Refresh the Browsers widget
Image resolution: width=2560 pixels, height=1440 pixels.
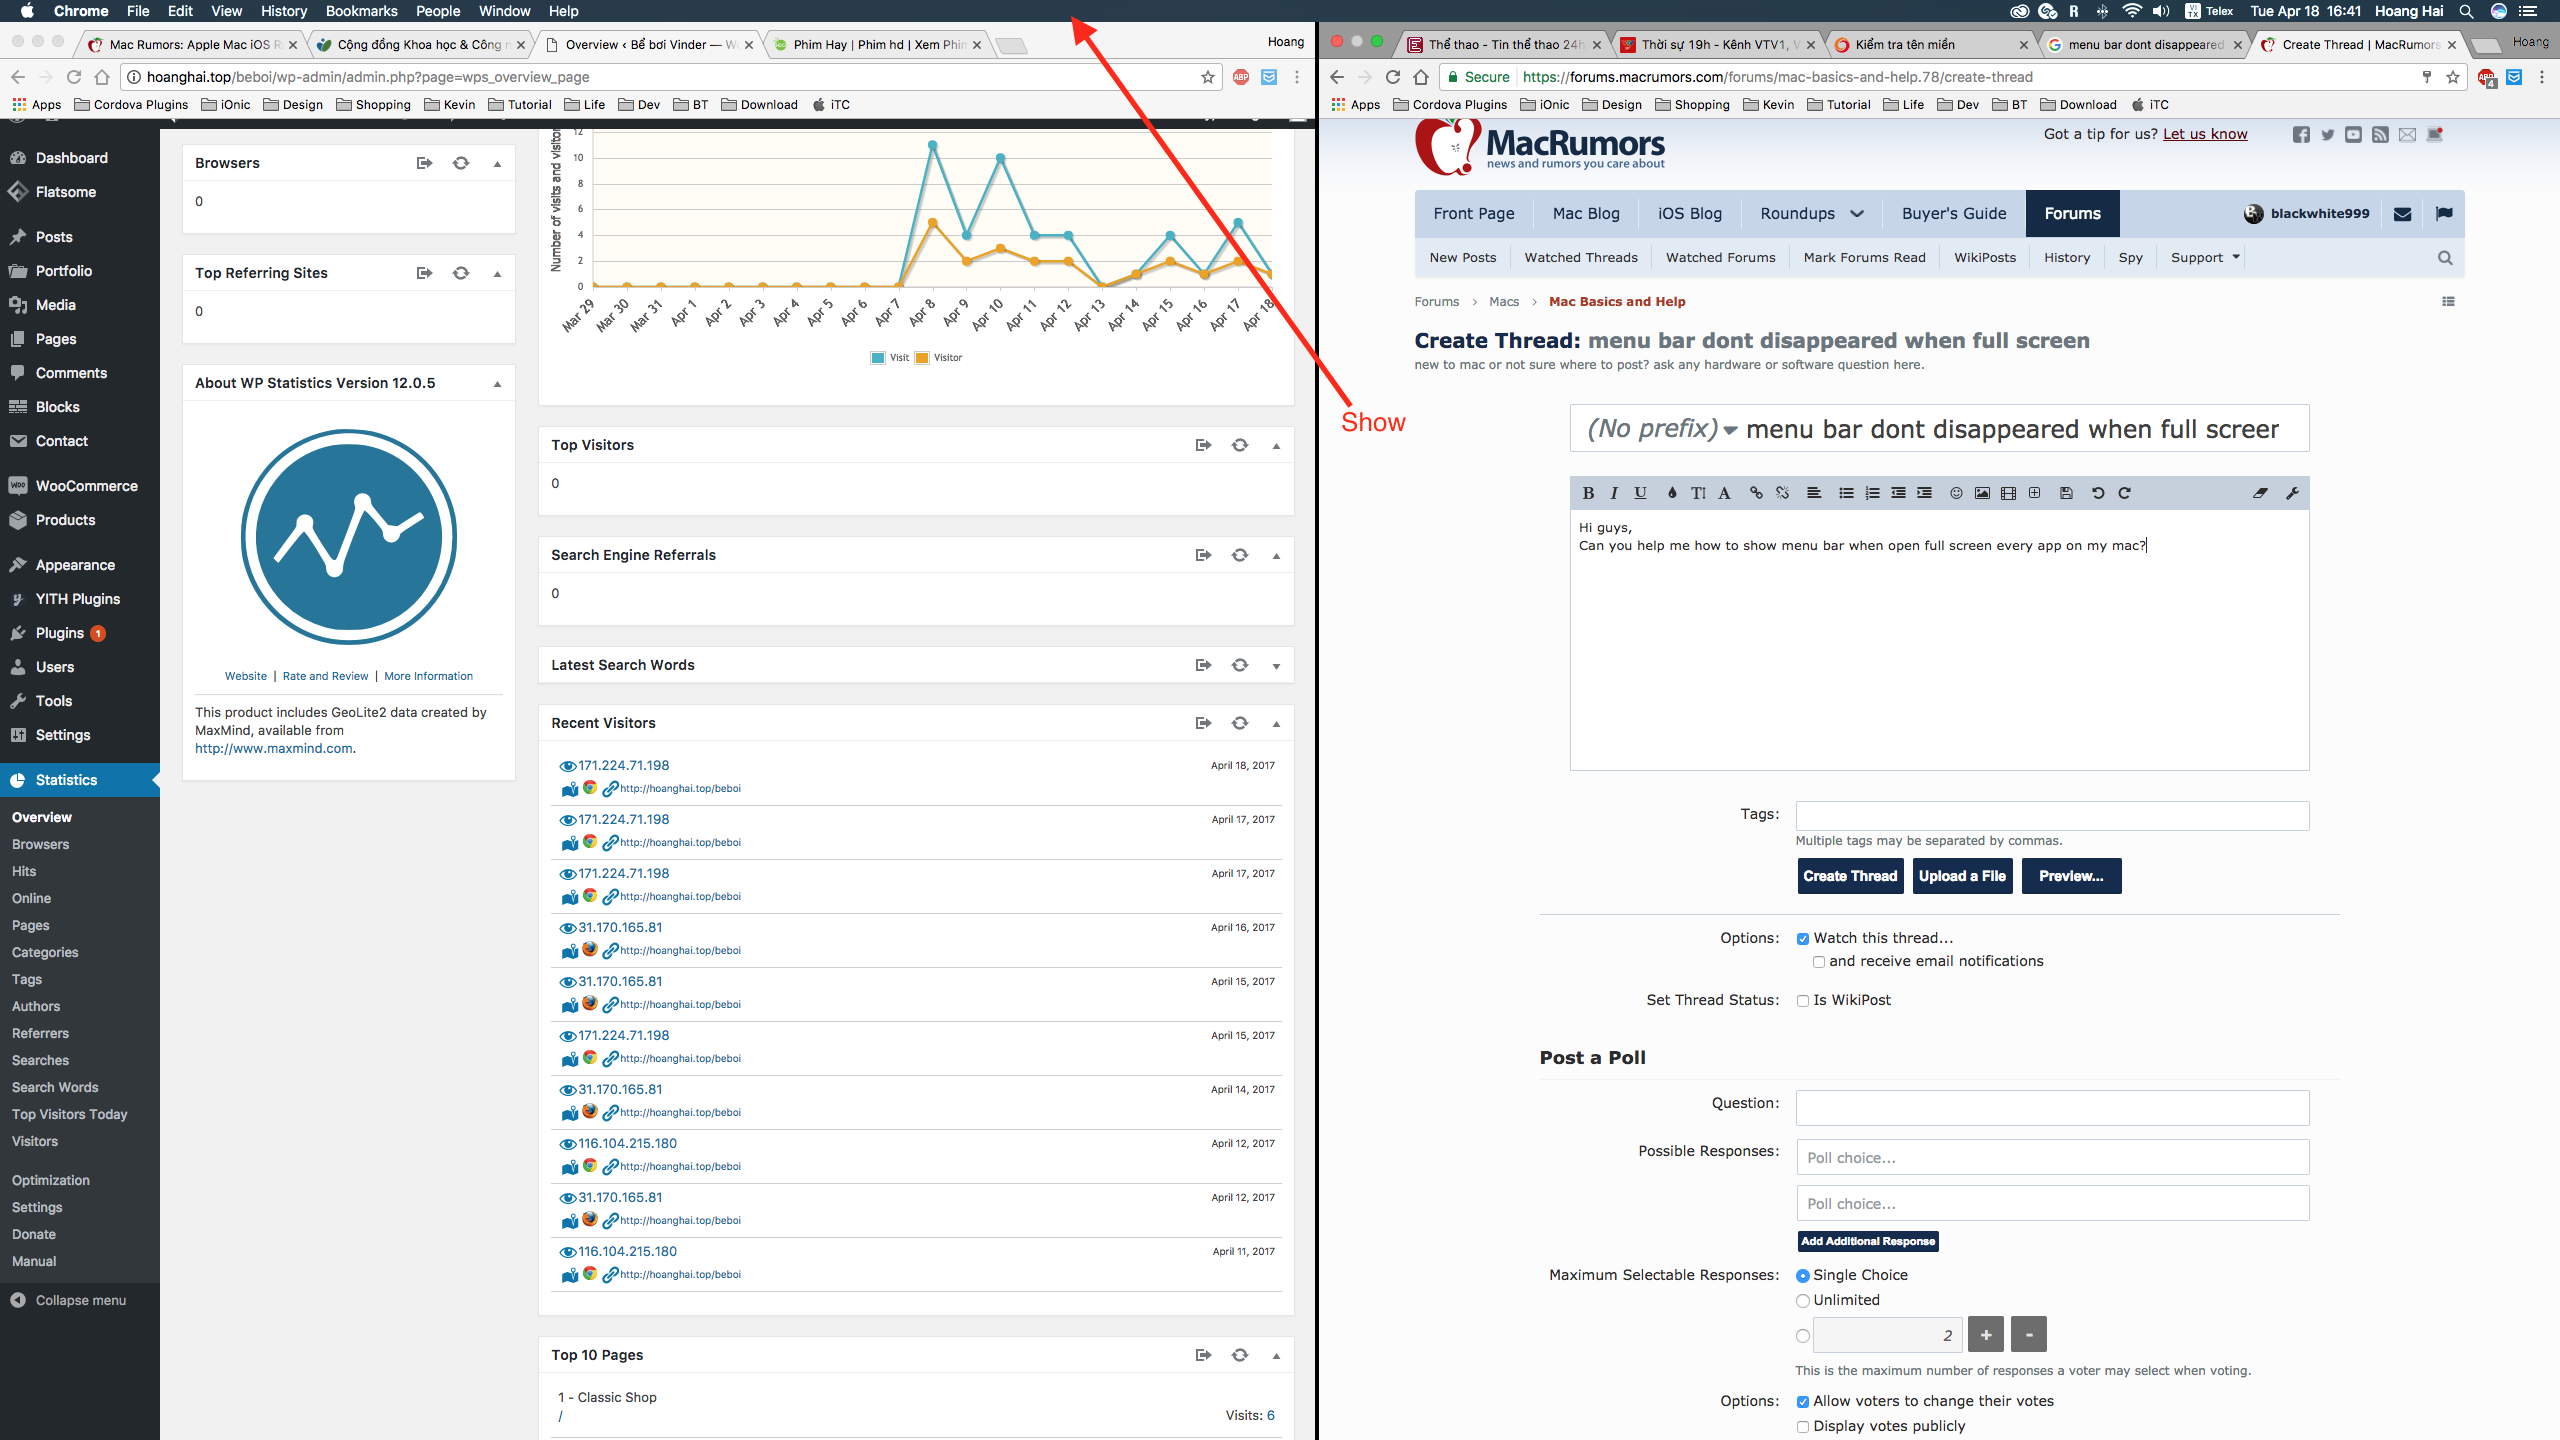click(460, 163)
